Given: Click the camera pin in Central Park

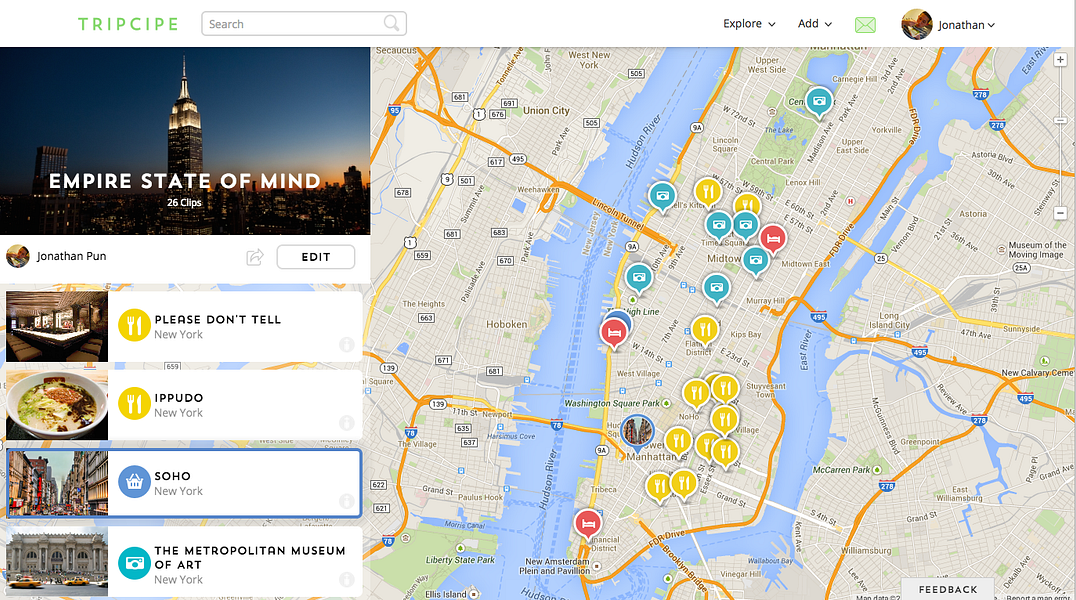Looking at the screenshot, I should click(819, 102).
